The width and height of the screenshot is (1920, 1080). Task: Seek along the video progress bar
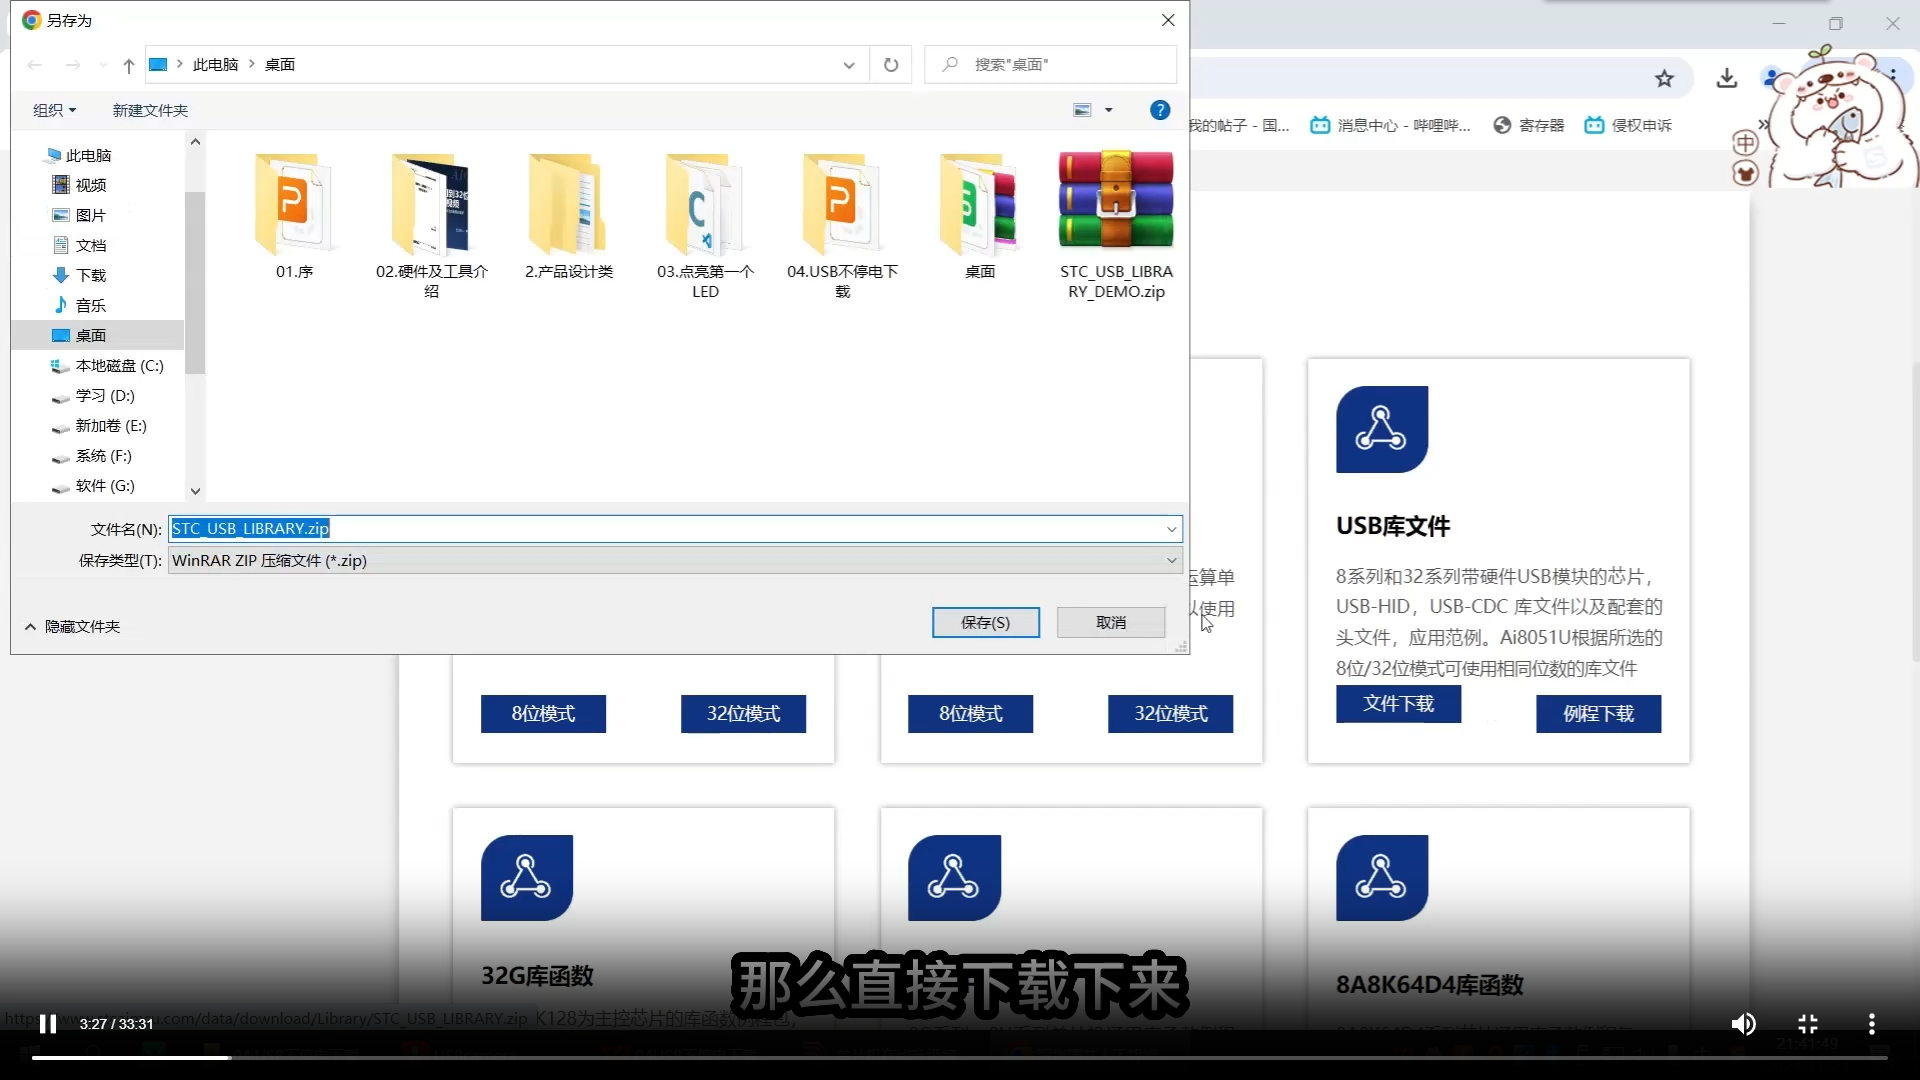(959, 1057)
